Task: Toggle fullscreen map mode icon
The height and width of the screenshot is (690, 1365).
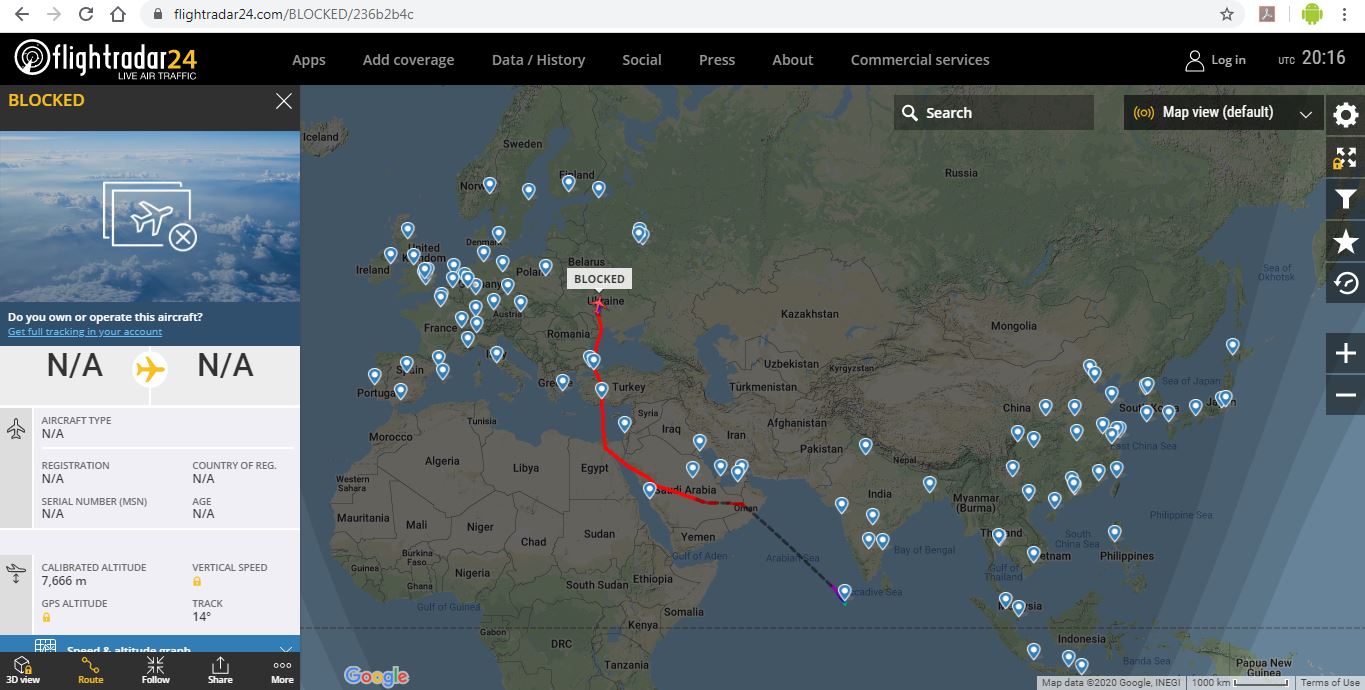Action: tap(1346, 157)
